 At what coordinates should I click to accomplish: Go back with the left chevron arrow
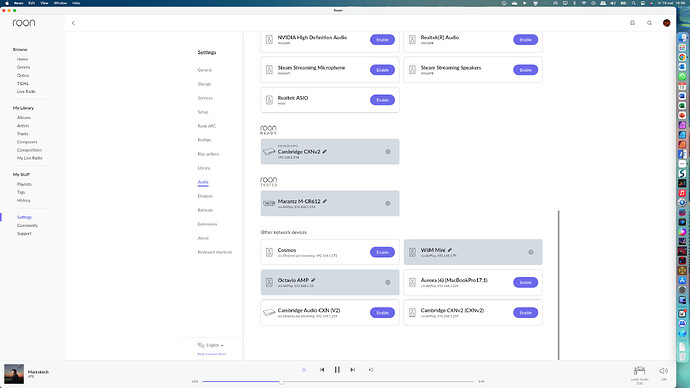click(x=73, y=23)
